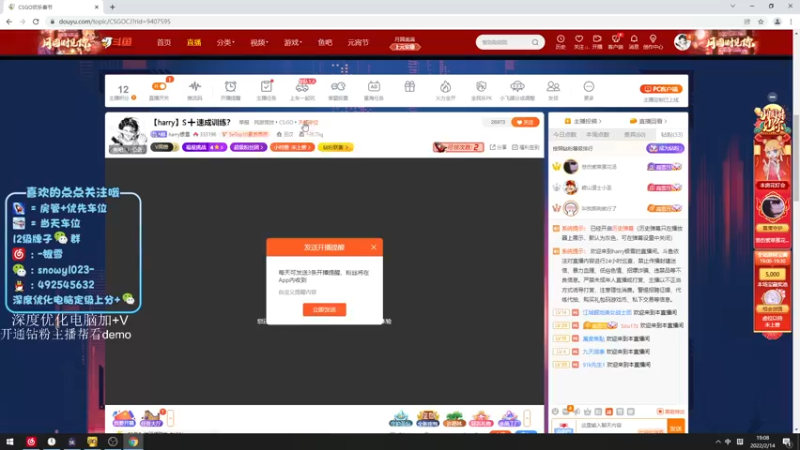Image resolution: width=800 pixels, height=450 pixels.
Task: Open 主播投稿 link in right panel
Action: pos(582,121)
